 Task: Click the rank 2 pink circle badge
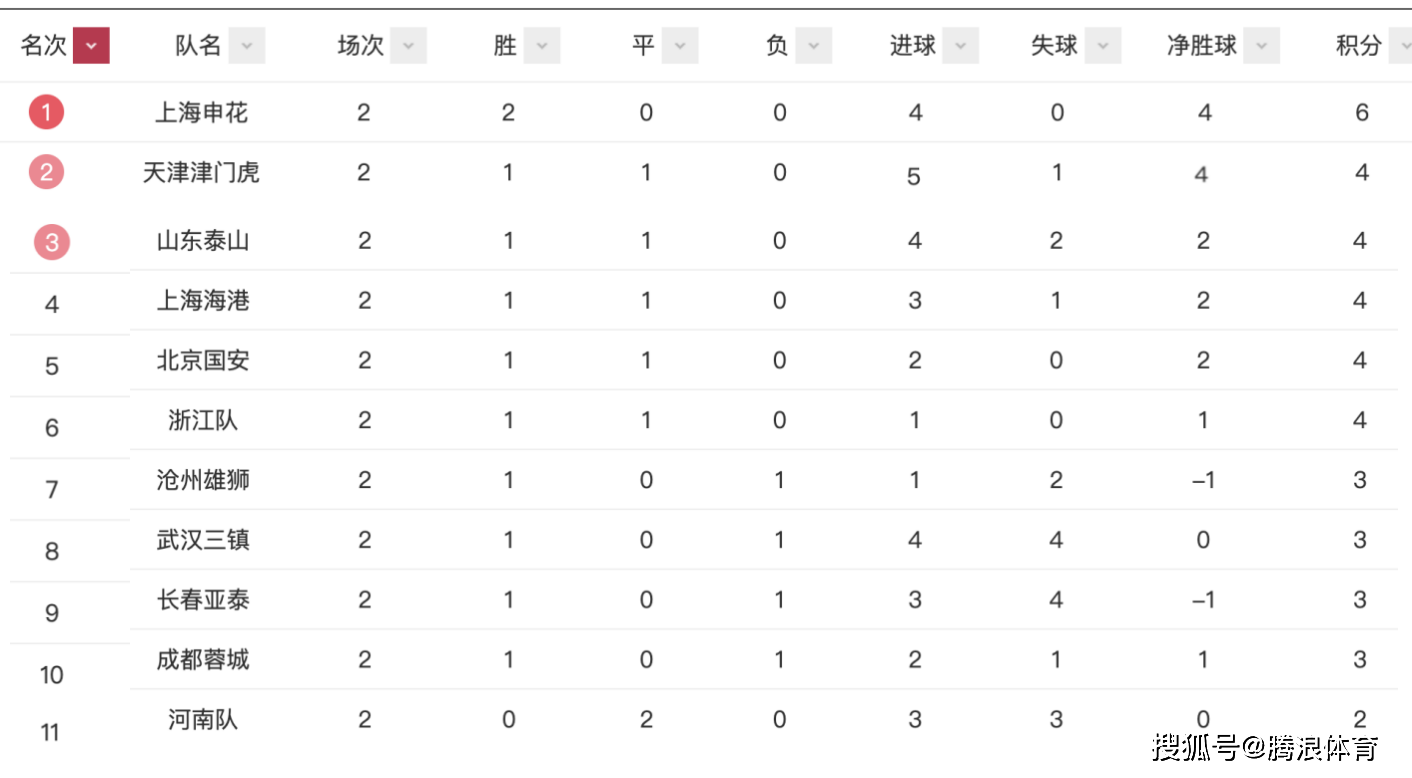tap(46, 172)
